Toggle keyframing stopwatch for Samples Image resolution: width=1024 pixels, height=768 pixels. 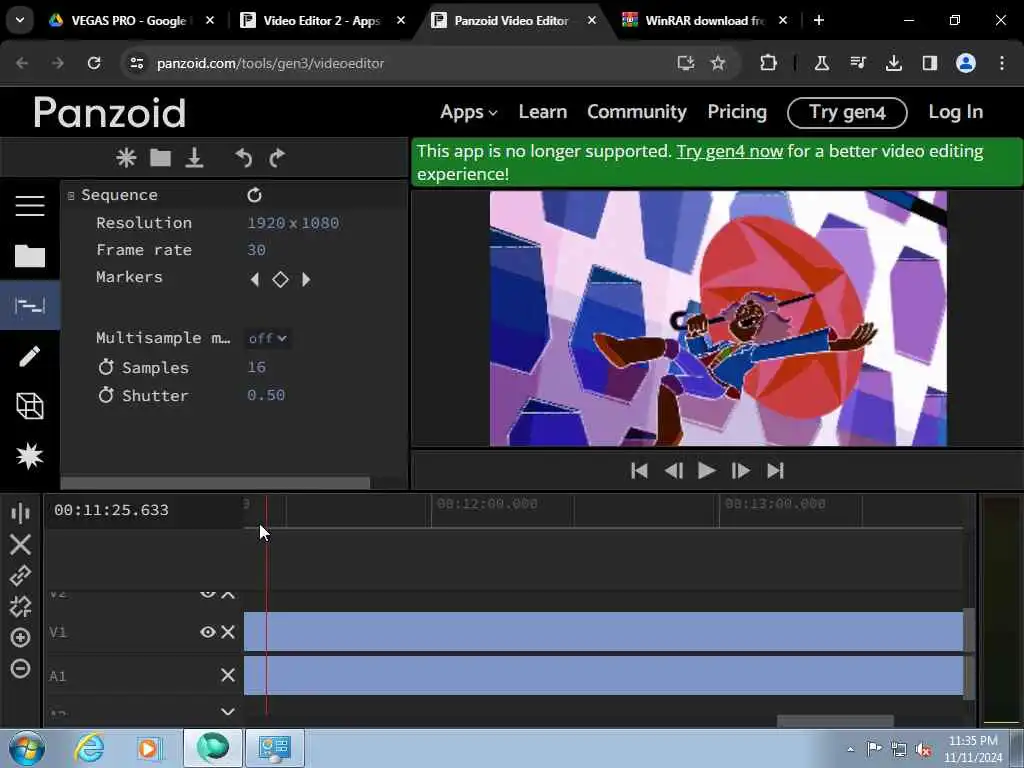point(106,367)
